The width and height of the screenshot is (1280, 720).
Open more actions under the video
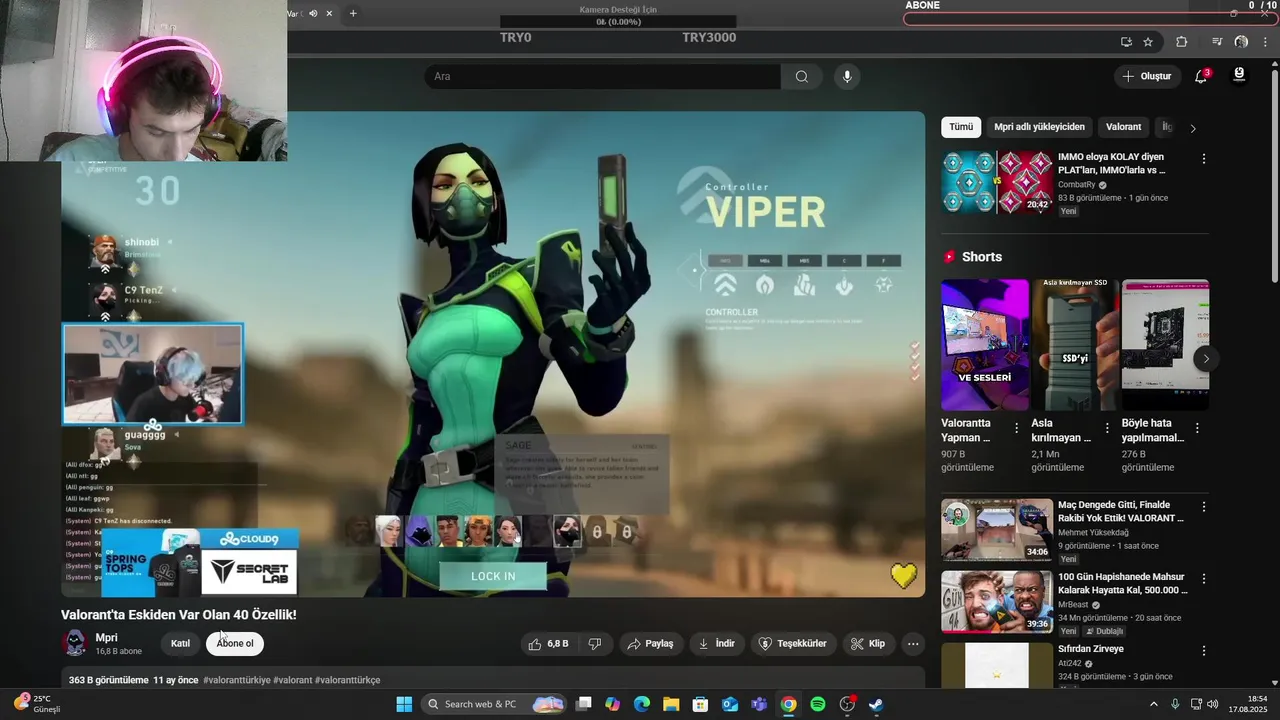pos(913,644)
